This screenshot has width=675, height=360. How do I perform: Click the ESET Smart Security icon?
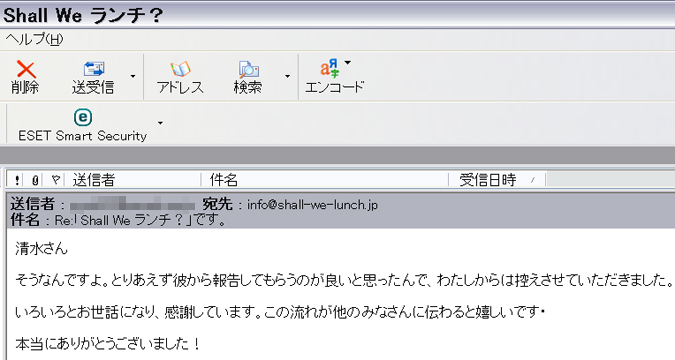point(83,117)
